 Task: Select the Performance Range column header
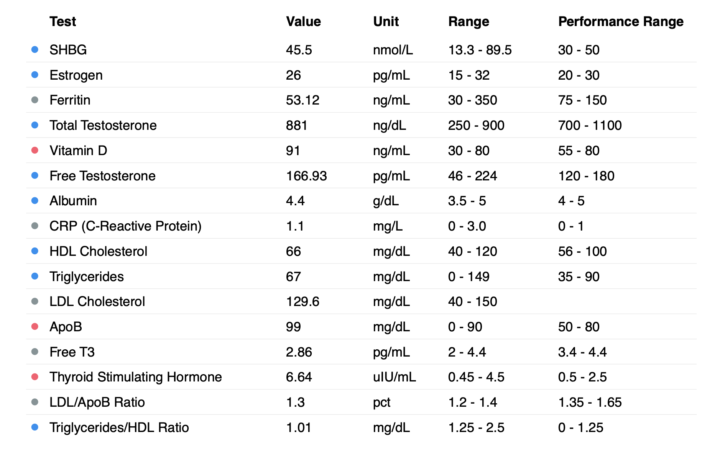(620, 22)
